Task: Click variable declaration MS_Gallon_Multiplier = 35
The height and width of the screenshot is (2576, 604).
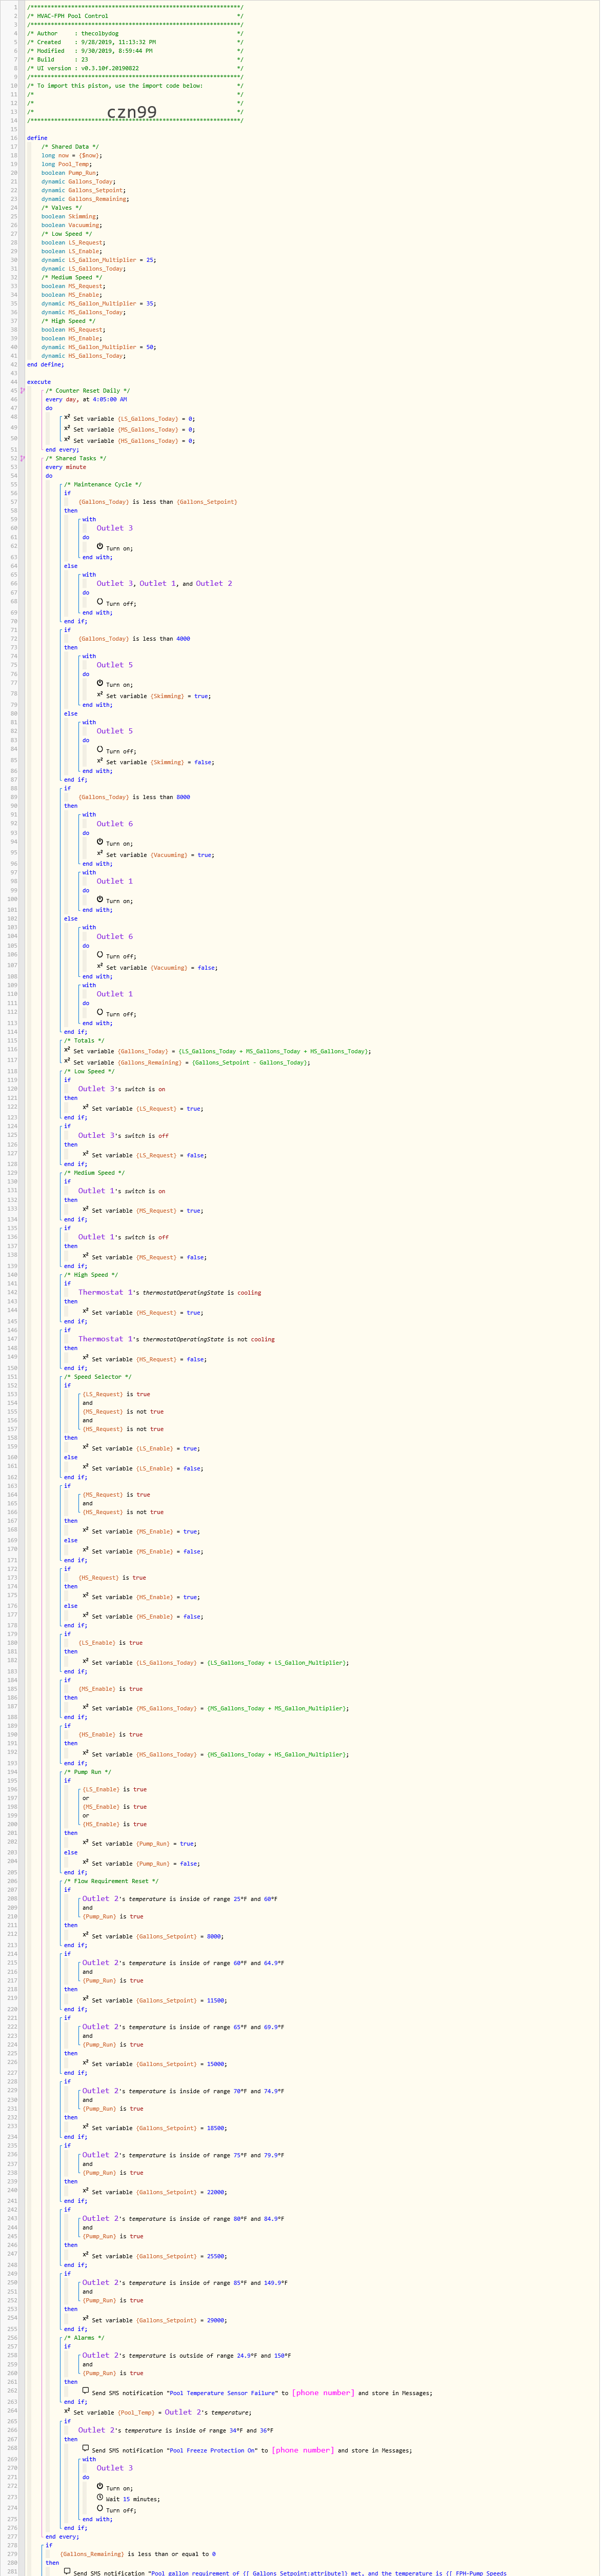Action: (x=99, y=304)
